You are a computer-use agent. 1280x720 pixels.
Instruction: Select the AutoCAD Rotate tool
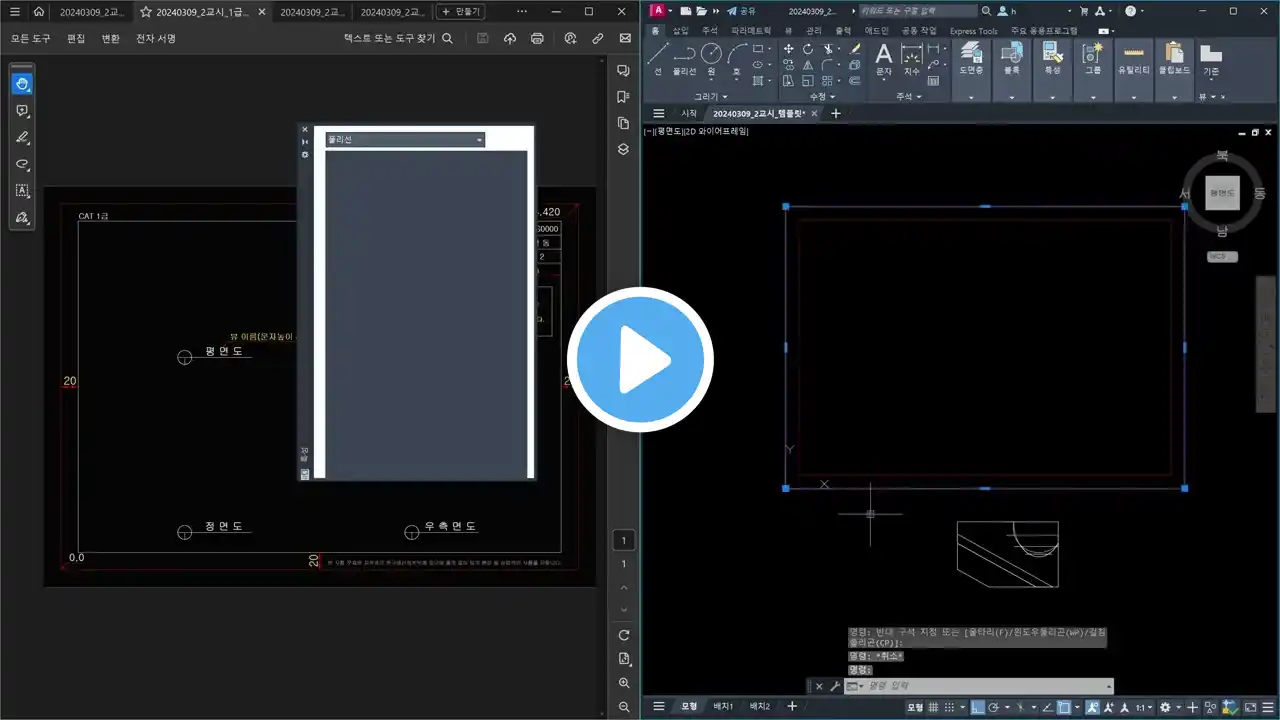[x=808, y=48]
